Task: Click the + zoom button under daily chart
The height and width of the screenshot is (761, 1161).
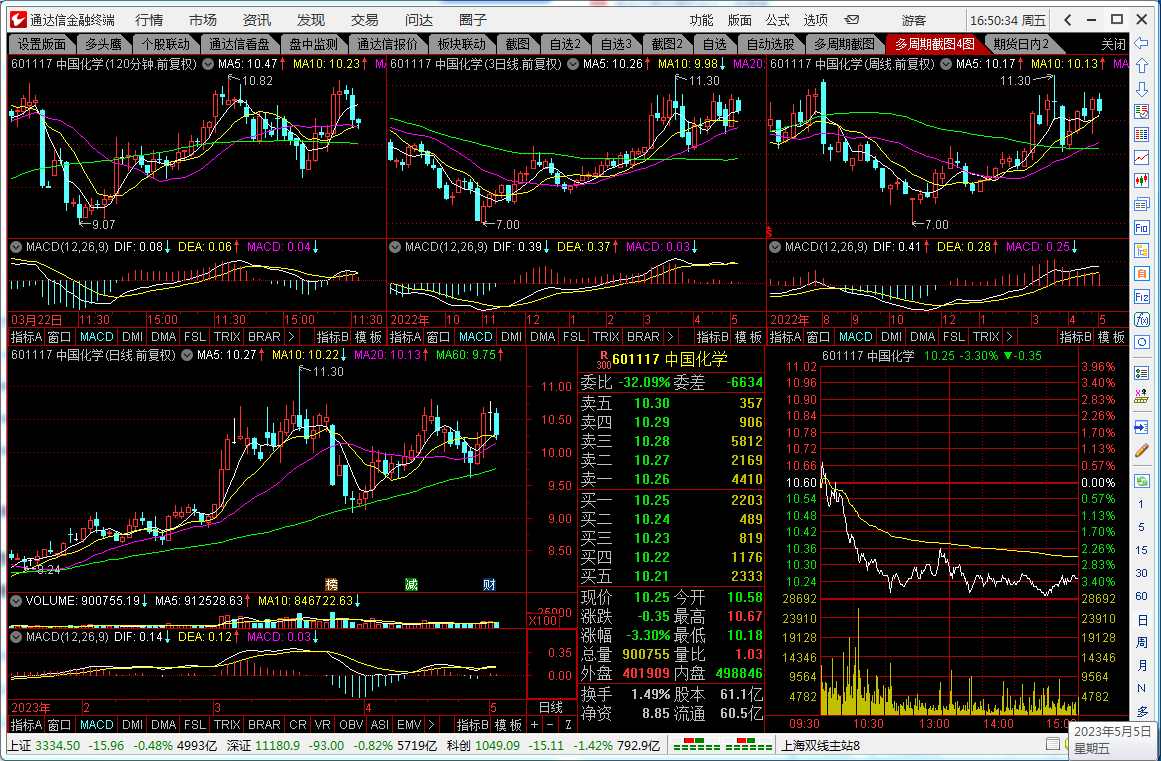Action: click(x=535, y=725)
